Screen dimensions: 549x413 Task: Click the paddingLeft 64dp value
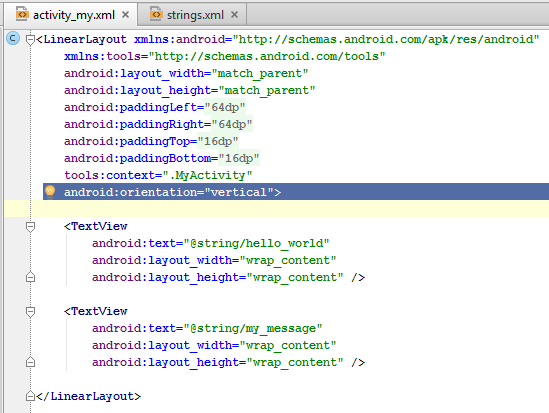tap(225, 107)
